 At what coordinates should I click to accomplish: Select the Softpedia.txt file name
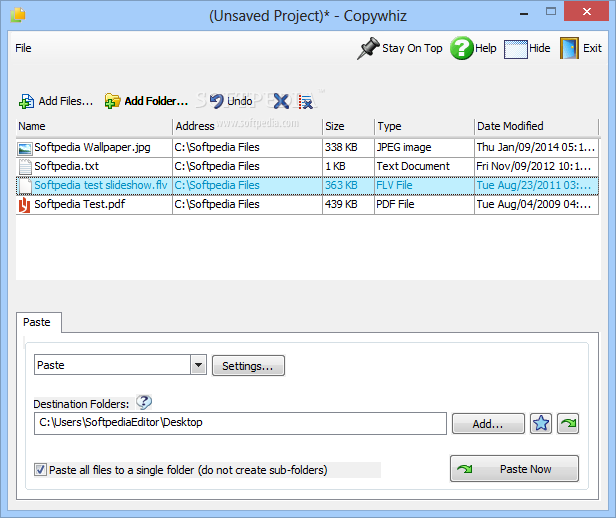(66, 167)
